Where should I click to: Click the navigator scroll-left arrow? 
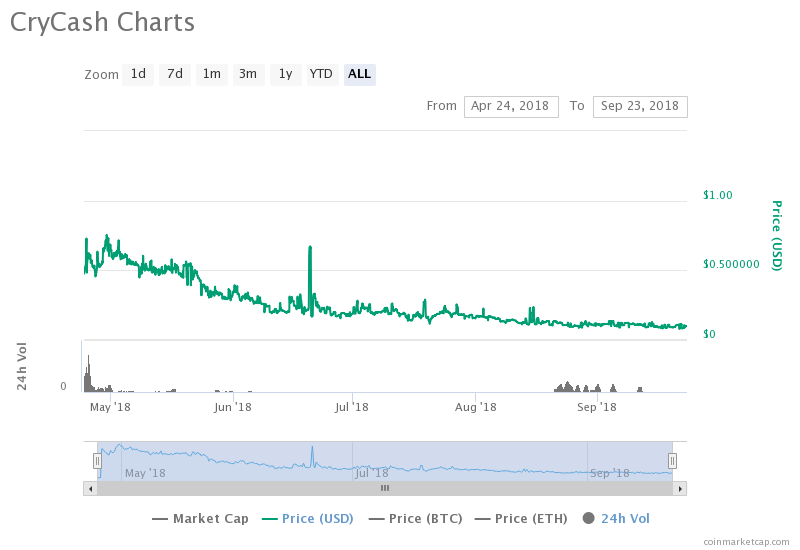(90, 489)
